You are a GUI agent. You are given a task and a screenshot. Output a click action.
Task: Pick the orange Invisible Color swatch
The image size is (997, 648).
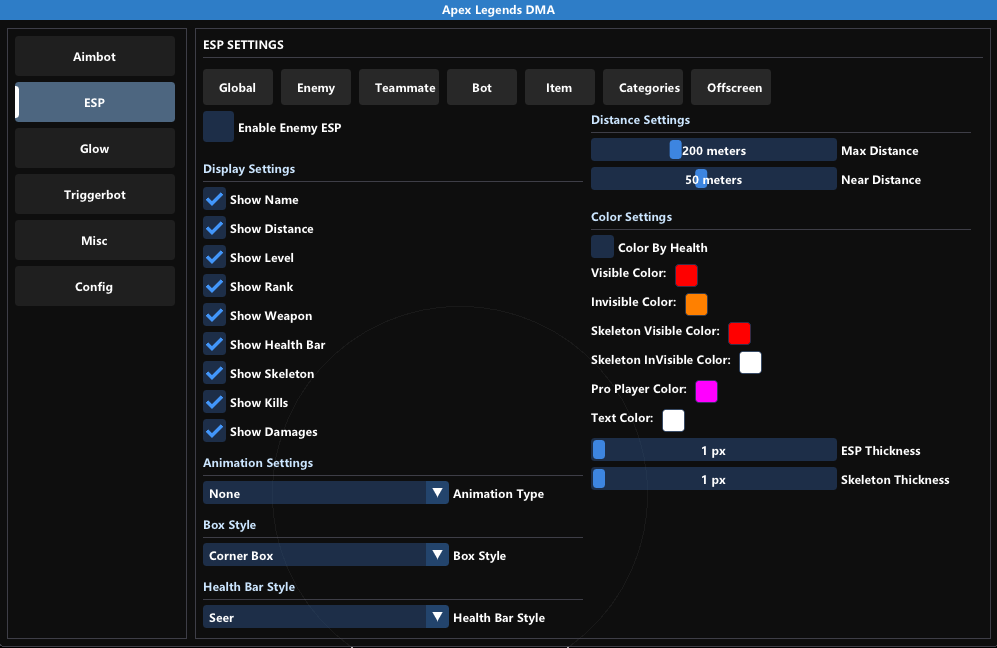tap(696, 304)
